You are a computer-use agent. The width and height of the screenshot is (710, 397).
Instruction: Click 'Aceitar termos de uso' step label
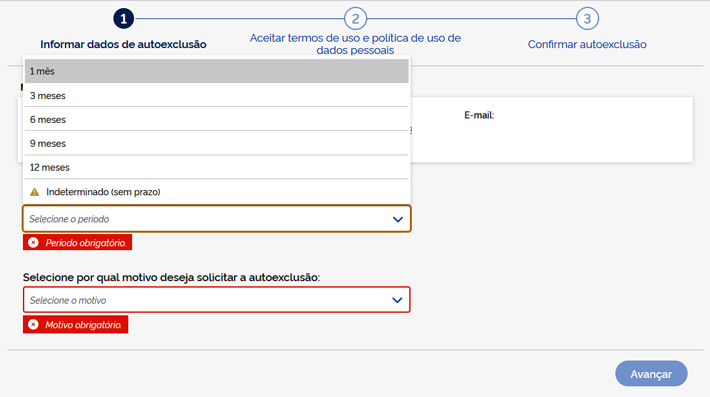click(x=355, y=44)
